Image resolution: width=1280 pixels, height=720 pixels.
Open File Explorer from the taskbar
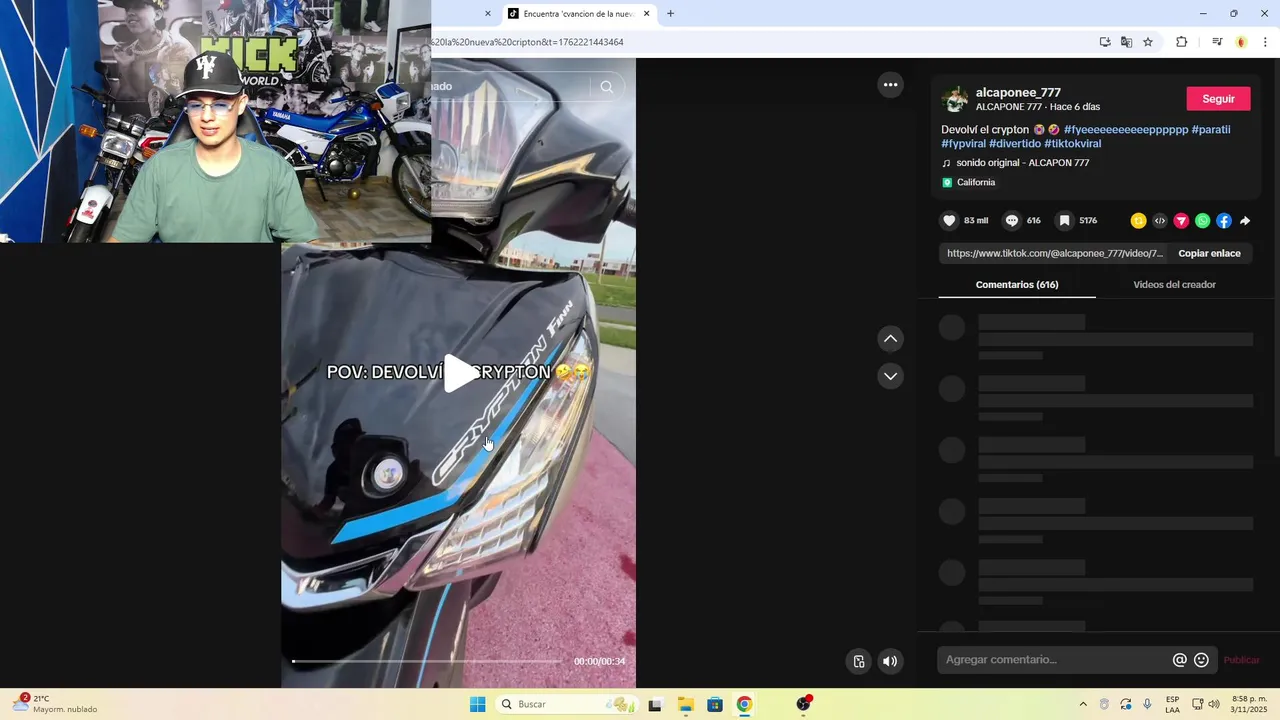(685, 705)
